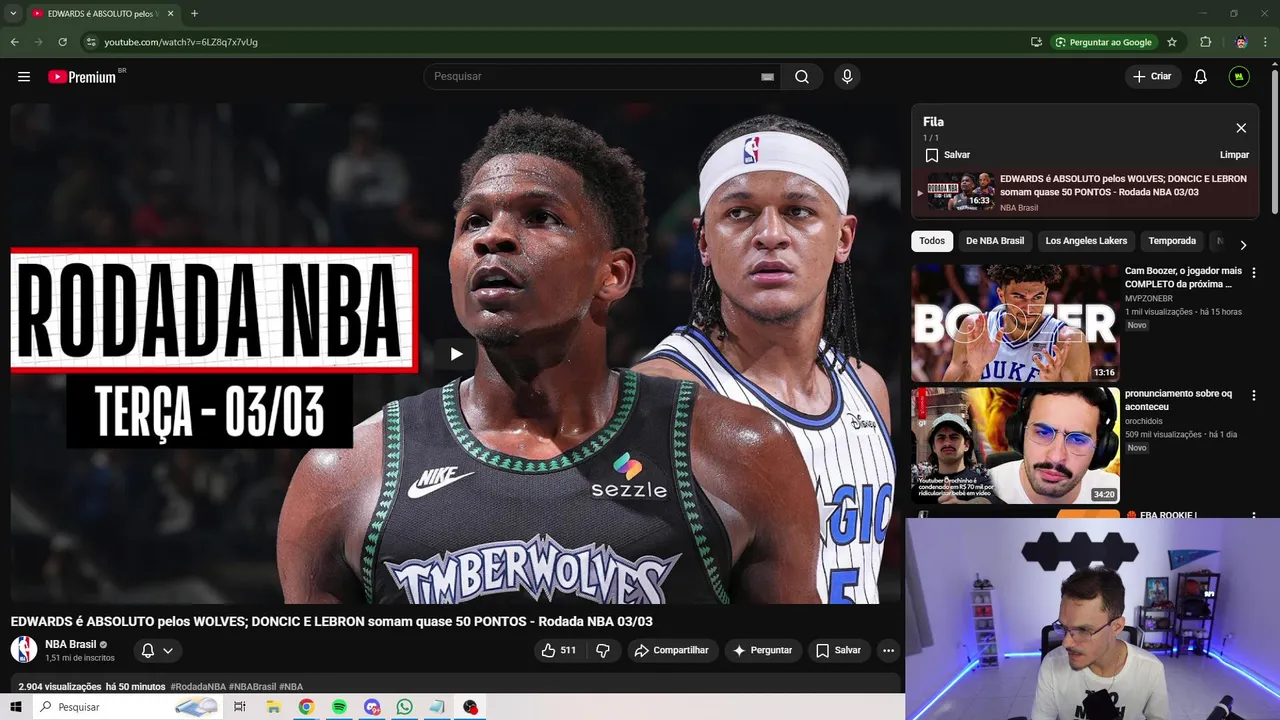
Task: Save the queue with Salvar in Fila
Action: click(948, 155)
